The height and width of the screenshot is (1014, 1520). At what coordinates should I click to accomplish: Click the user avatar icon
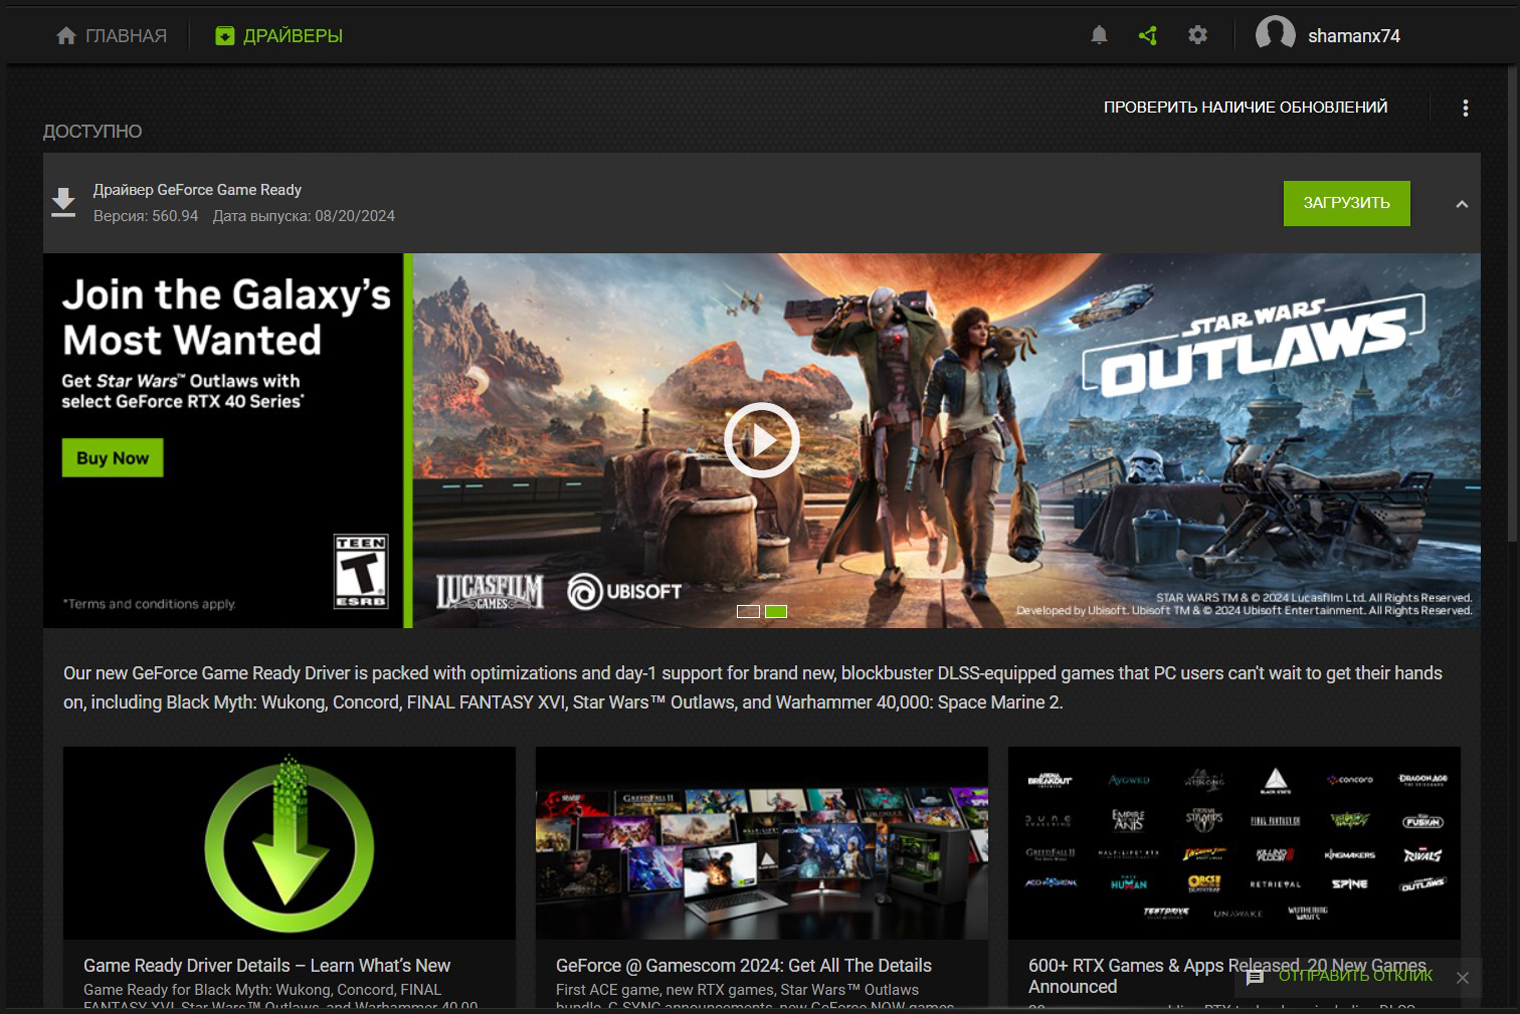point(1275,35)
